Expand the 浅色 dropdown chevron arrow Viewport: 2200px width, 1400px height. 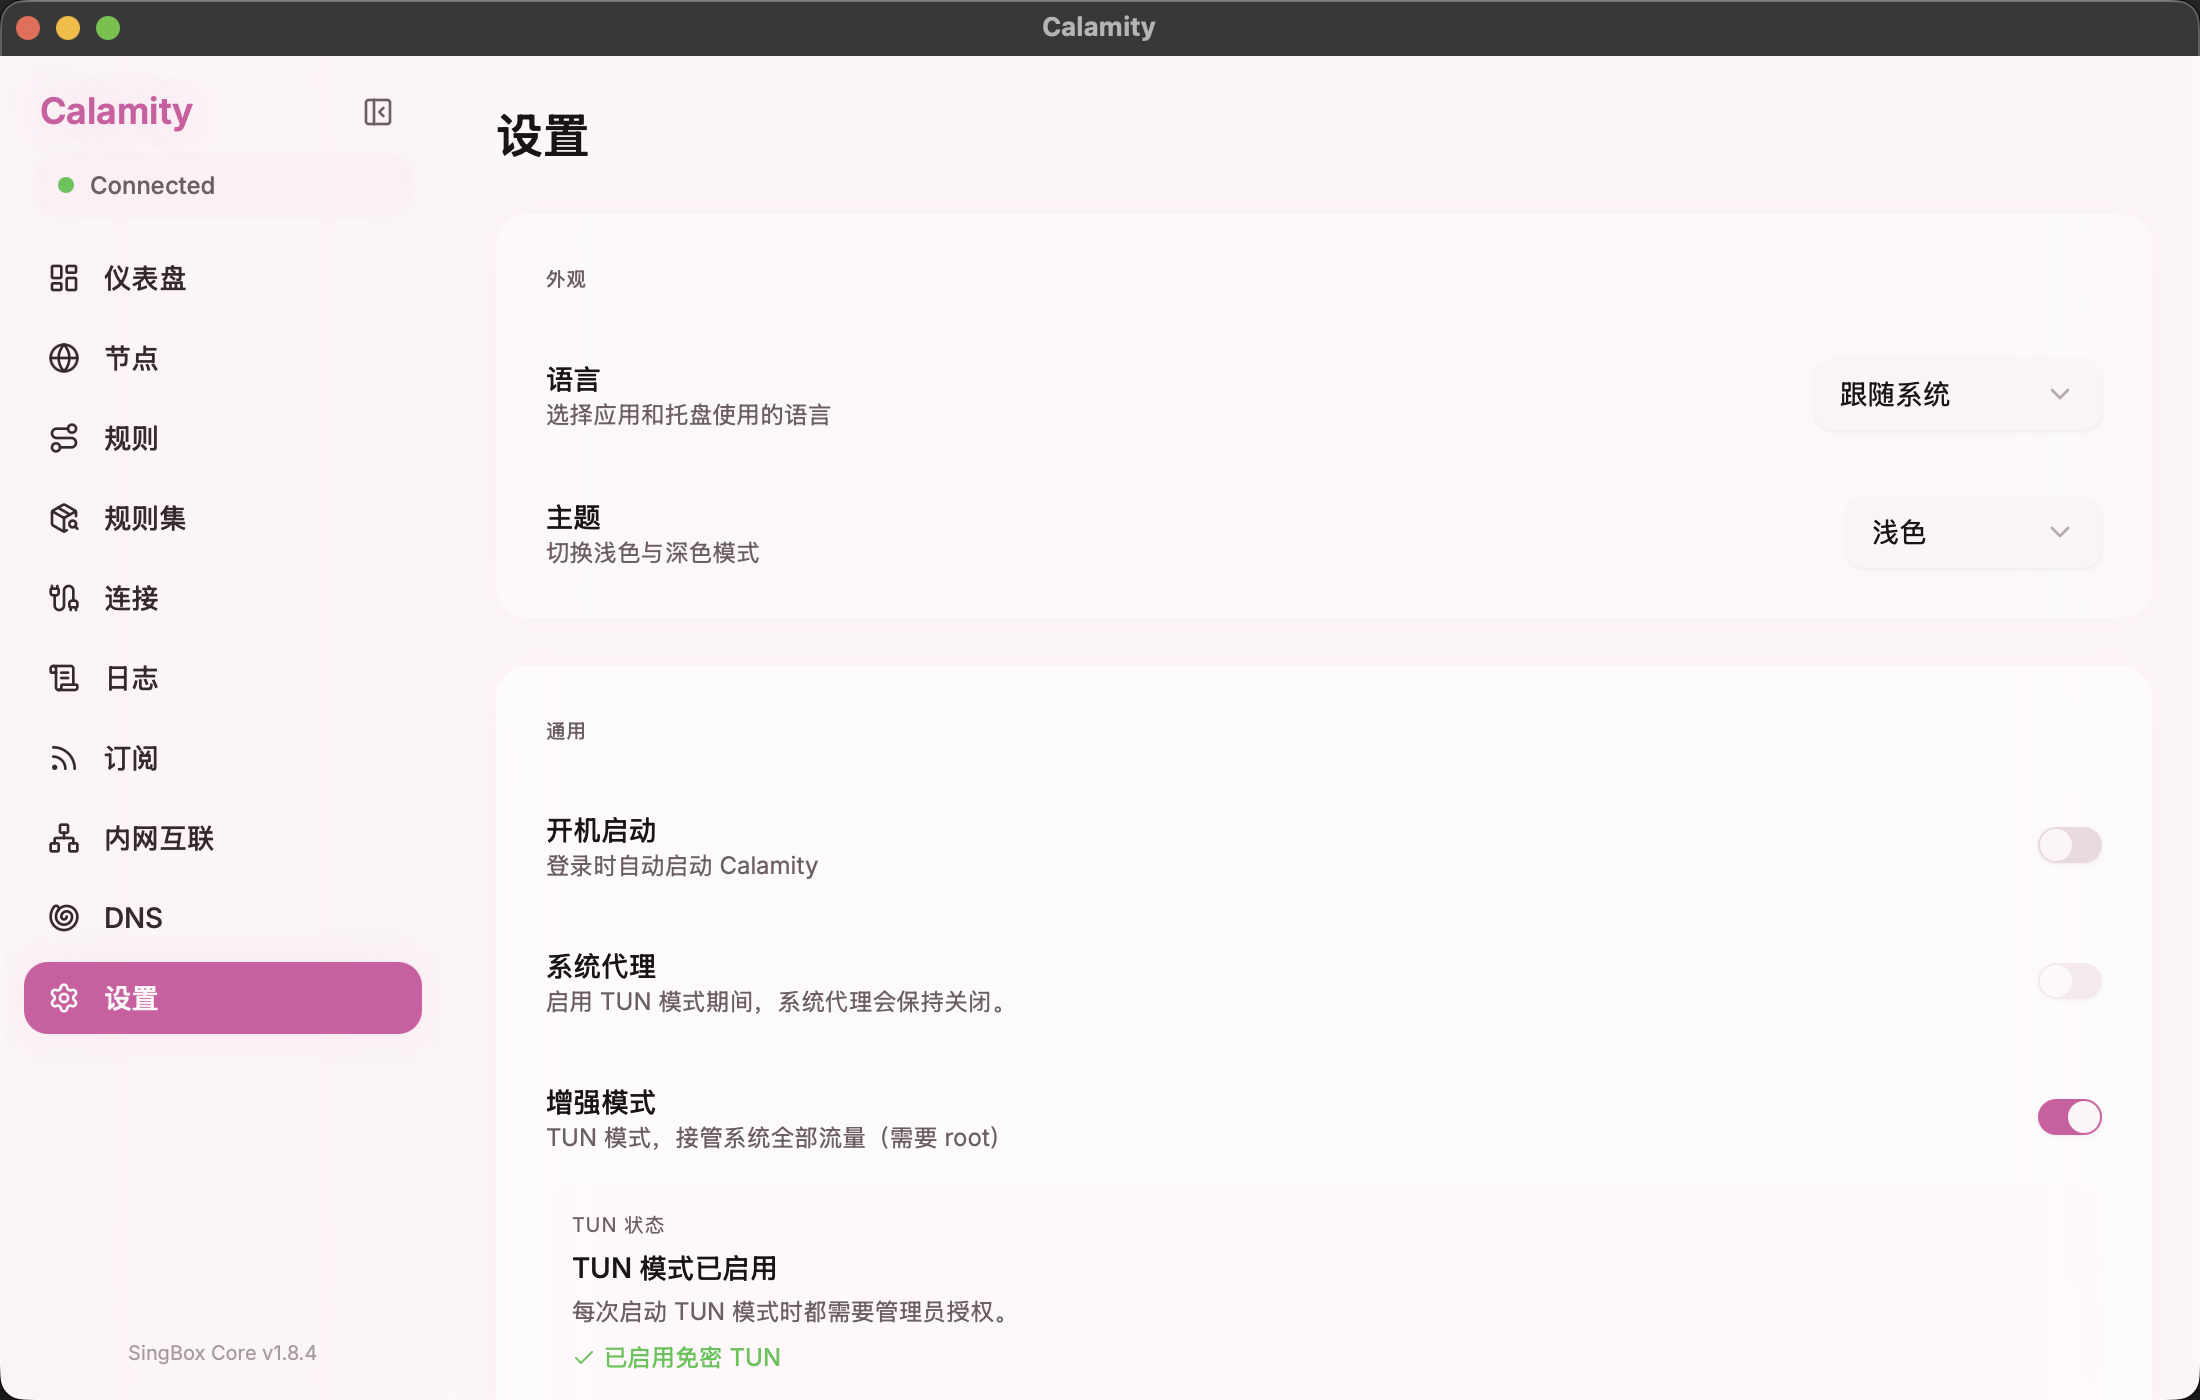[x=2059, y=532]
